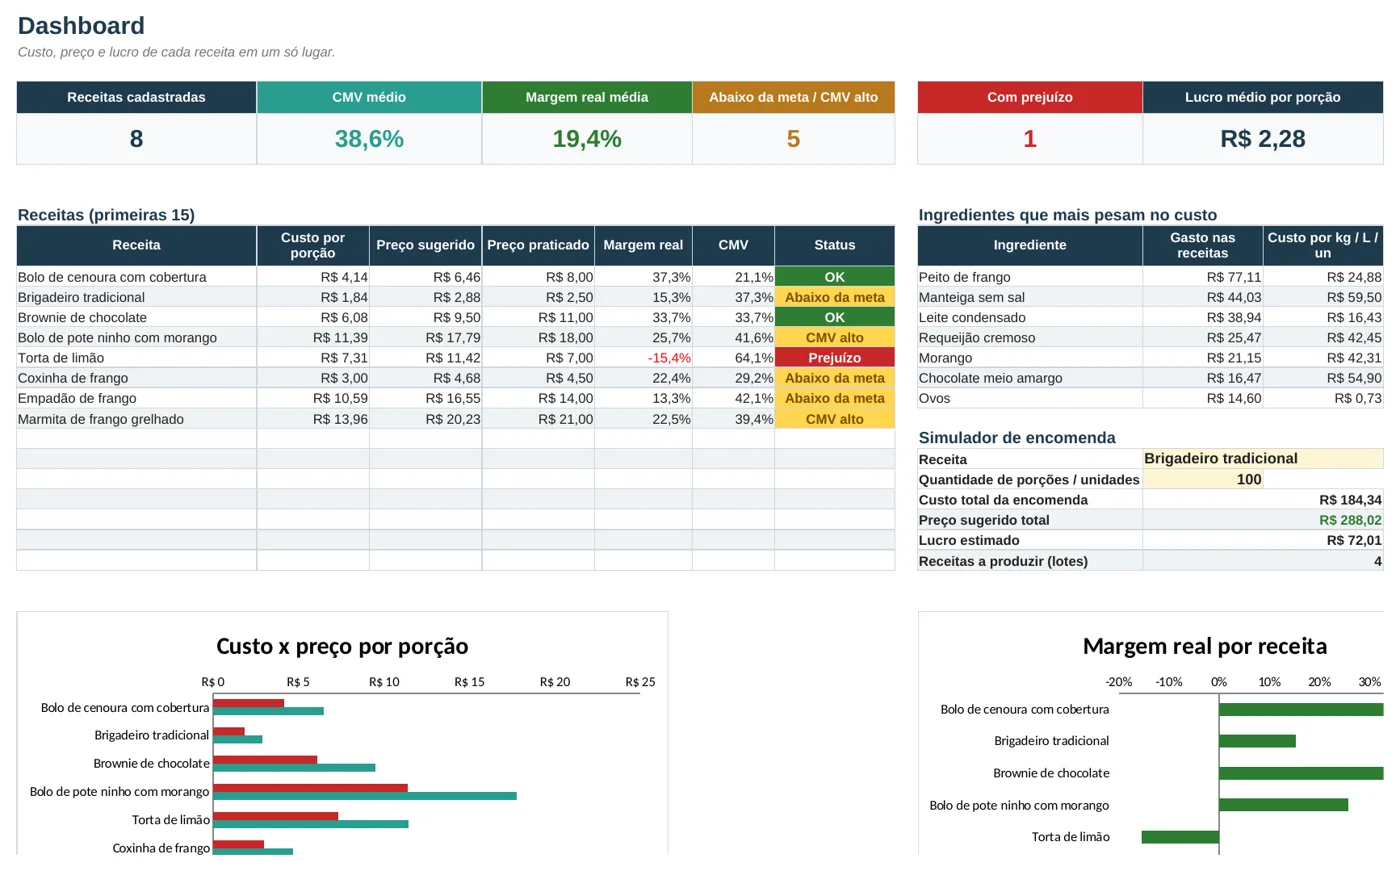Select the 'Brownie de chocolate' recipe cell
Image resolution: width=1400 pixels, height=871 pixels.
tap(136, 317)
